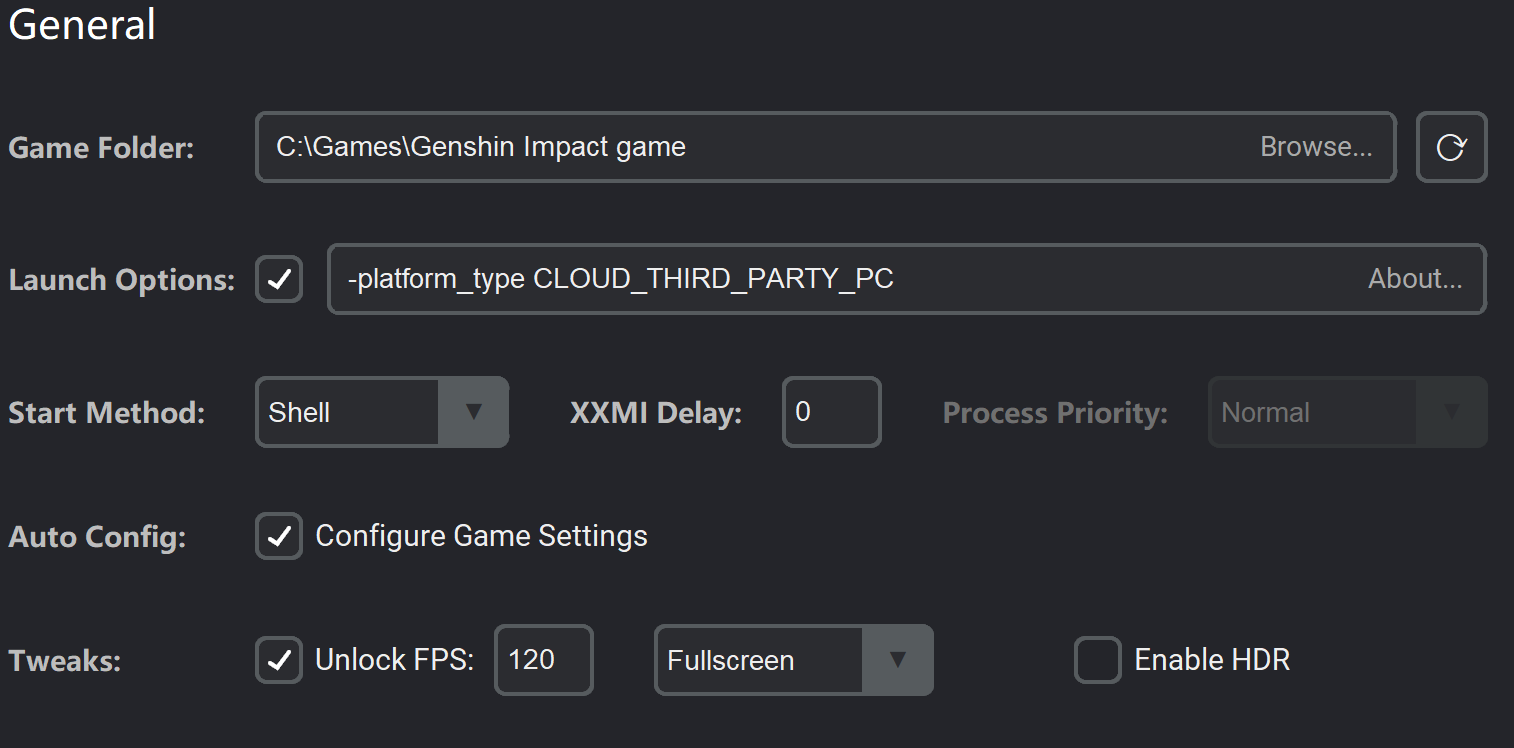Viewport: 1514px width, 748px height.
Task: Click the Start Method label
Action: (x=106, y=413)
